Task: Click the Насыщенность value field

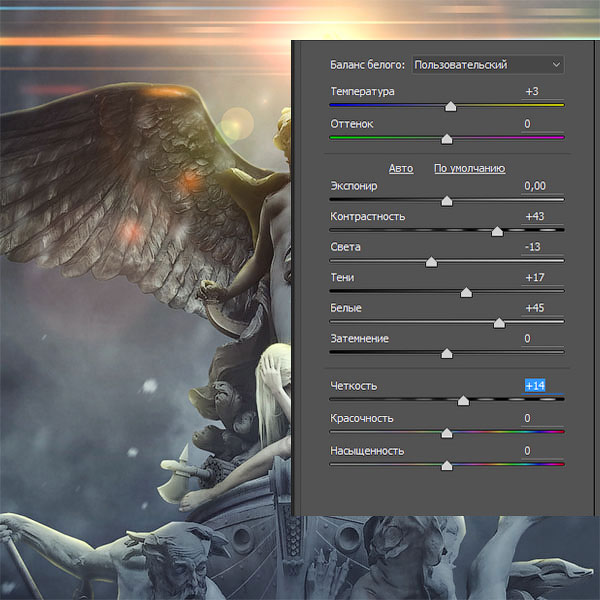Action: pos(542,451)
